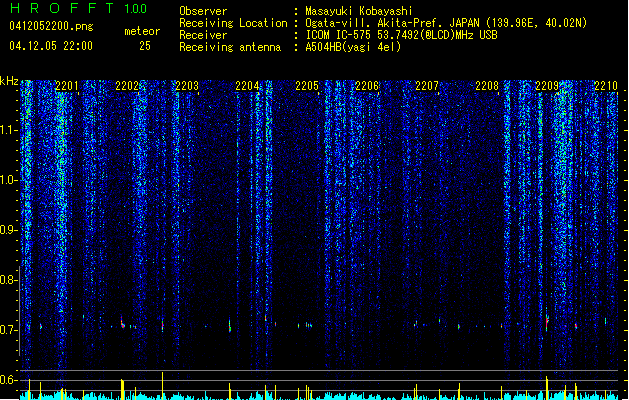629x400 pixels.
Task: Click the 2209 time marker
Action: [x=547, y=86]
